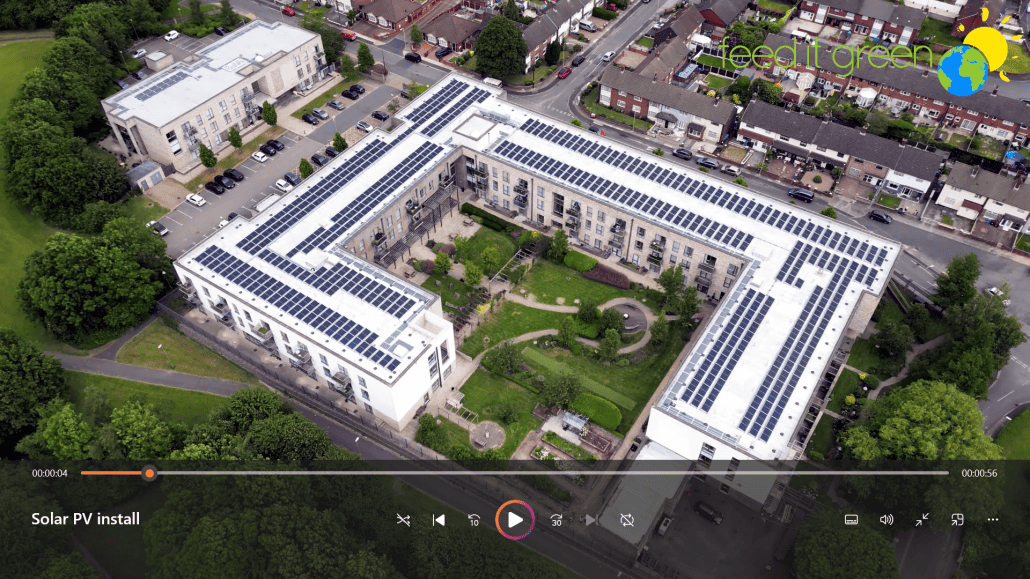Screen dimensions: 1030x579
Task: Switch to mini player view
Action: click(957, 520)
